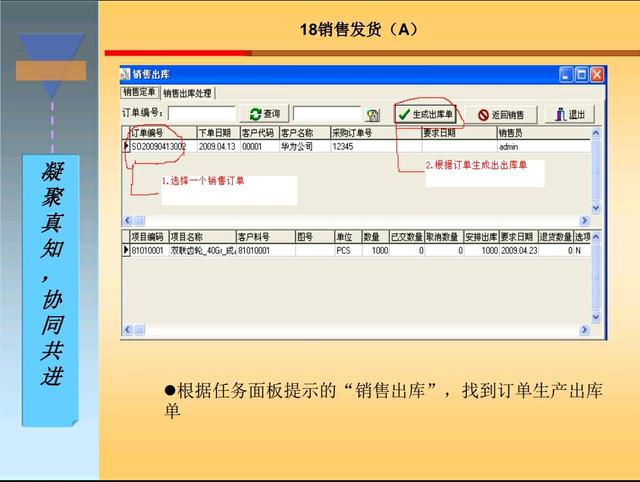Switch to the 销售出库处理 tab
Viewport: 640px width, 482px height.
pyautogui.click(x=188, y=93)
